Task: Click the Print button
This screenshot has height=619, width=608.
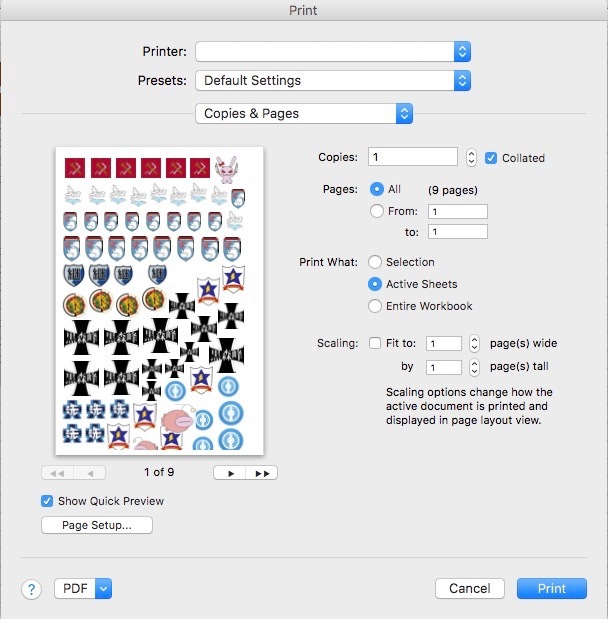Action: coord(552,589)
